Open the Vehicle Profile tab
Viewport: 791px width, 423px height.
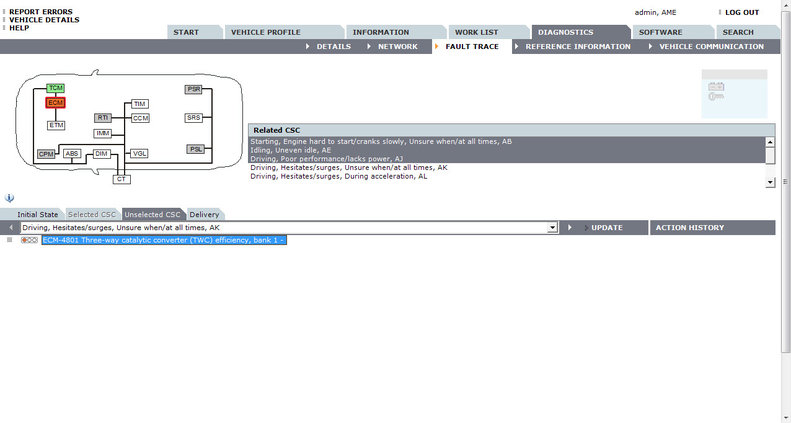pyautogui.click(x=264, y=32)
